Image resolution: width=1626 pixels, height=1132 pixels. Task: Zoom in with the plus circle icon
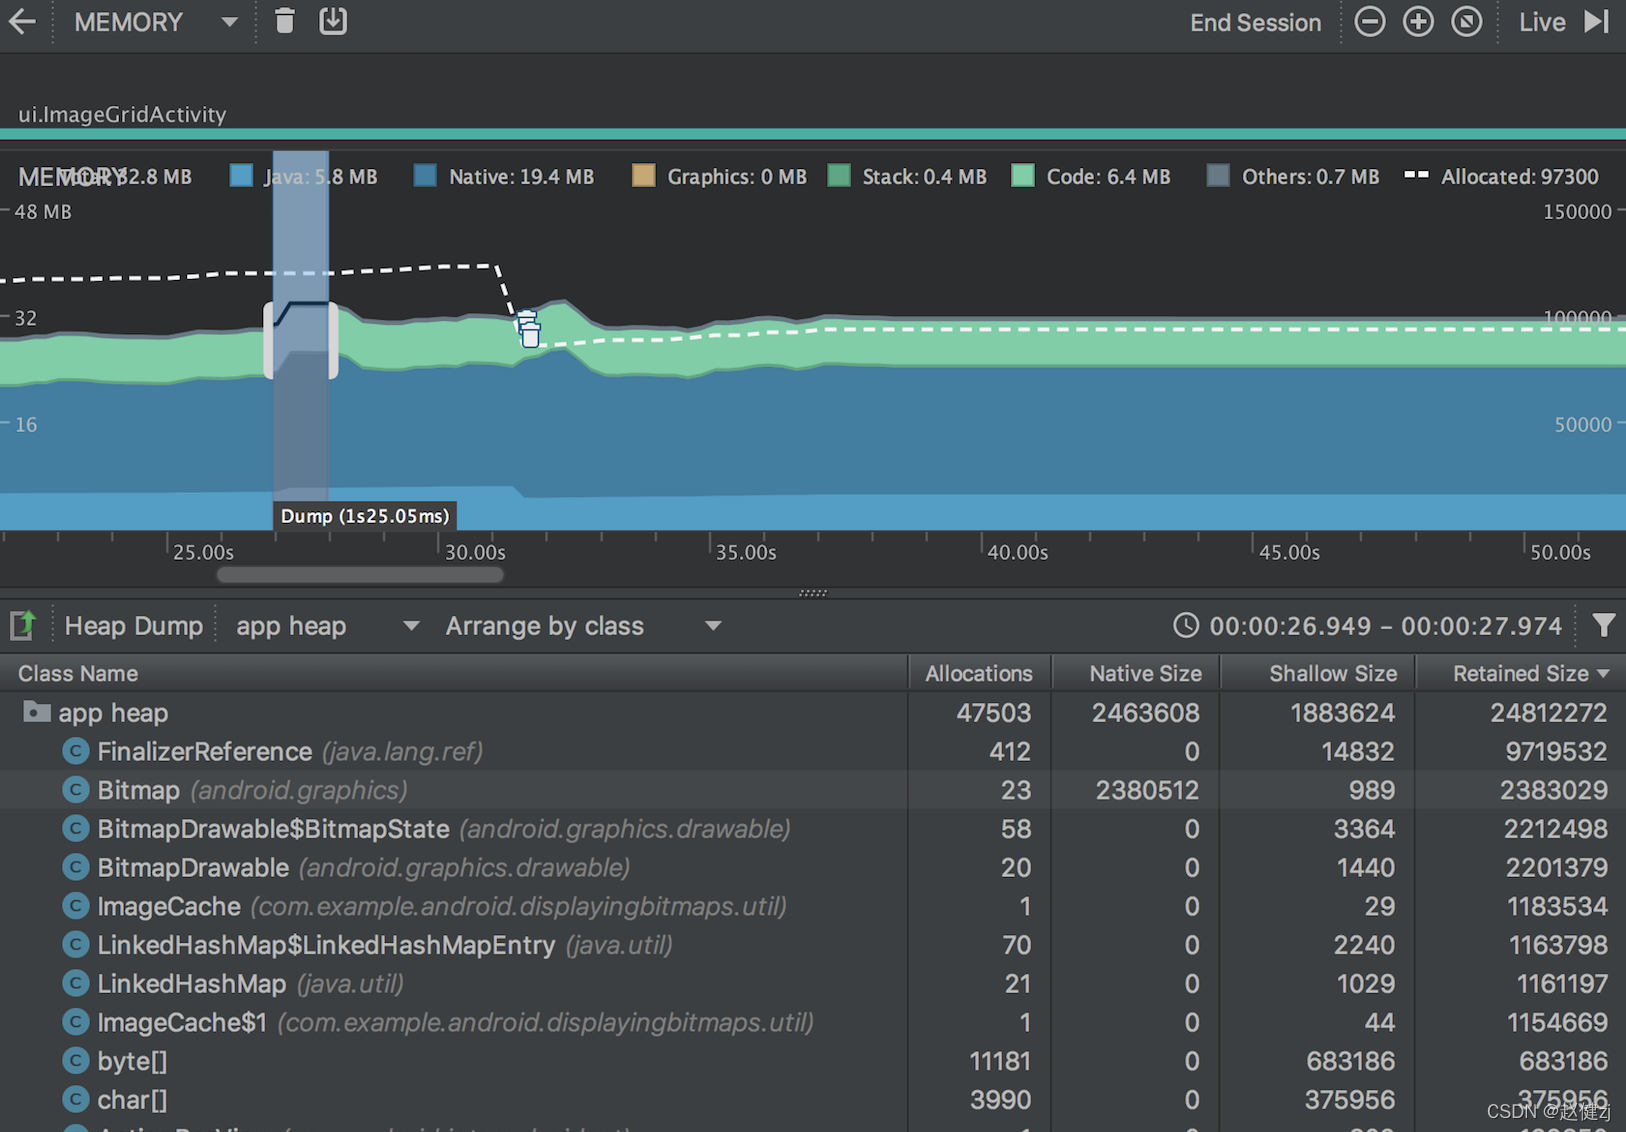(1418, 22)
